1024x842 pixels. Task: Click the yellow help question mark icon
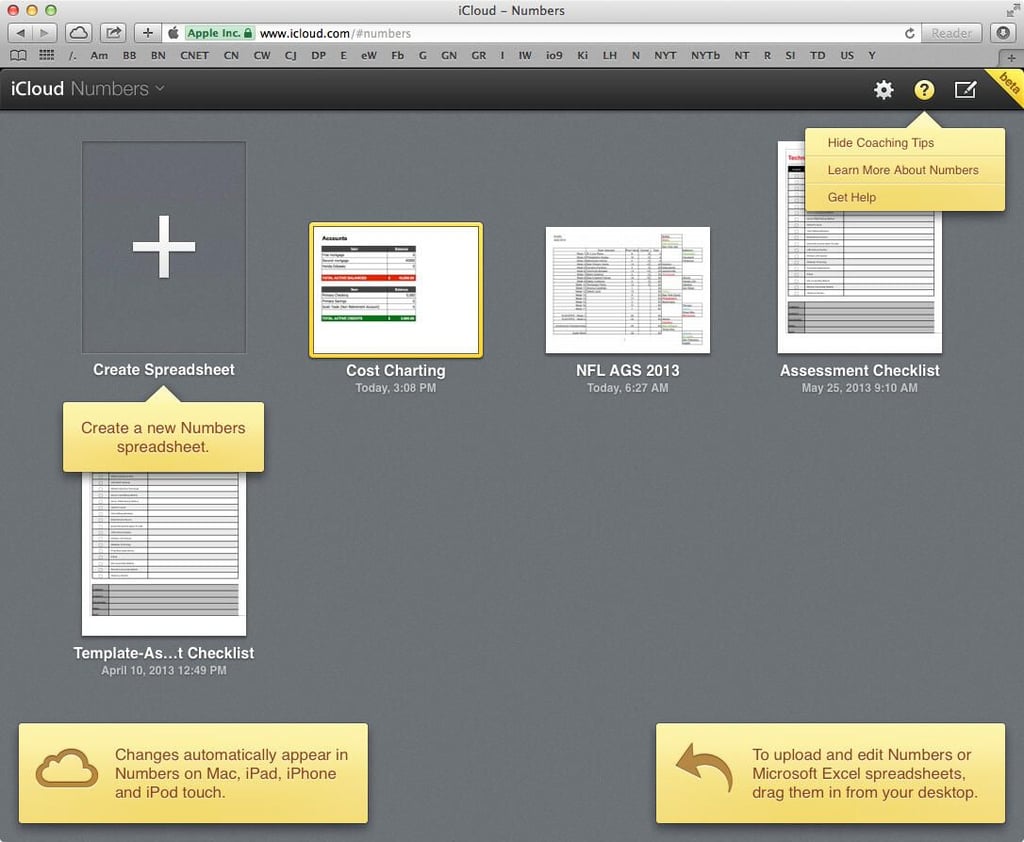[x=923, y=89]
